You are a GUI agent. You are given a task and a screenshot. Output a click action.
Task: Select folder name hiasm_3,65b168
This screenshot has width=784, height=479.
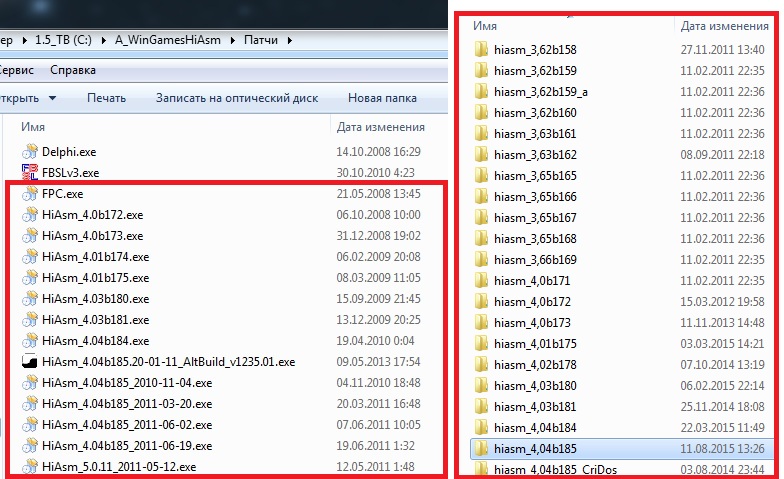pos(535,238)
